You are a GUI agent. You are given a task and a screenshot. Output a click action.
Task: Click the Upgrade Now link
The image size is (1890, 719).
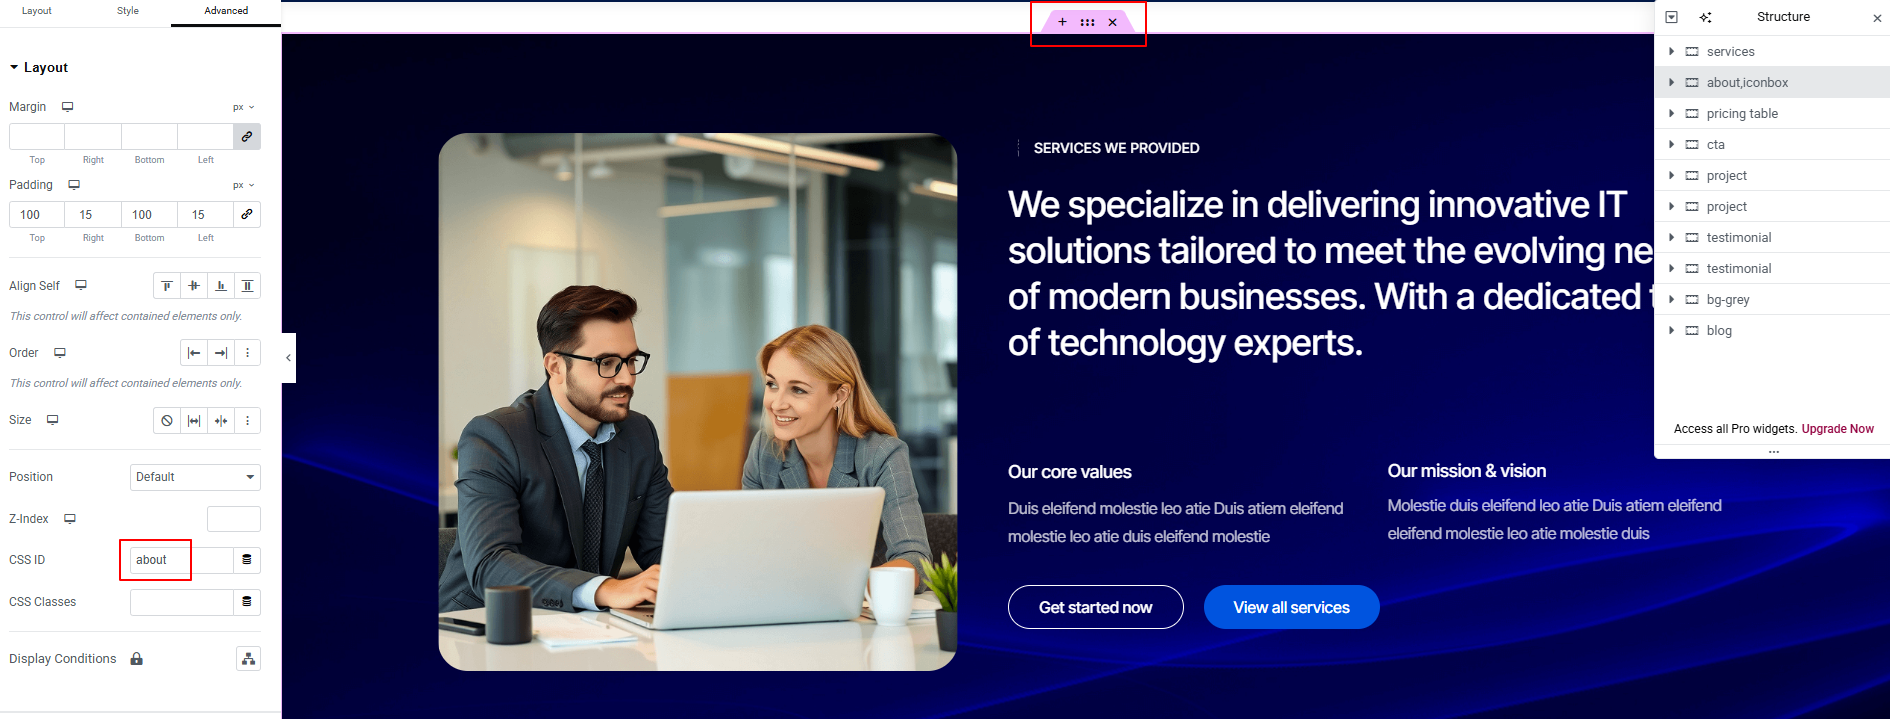(x=1837, y=429)
